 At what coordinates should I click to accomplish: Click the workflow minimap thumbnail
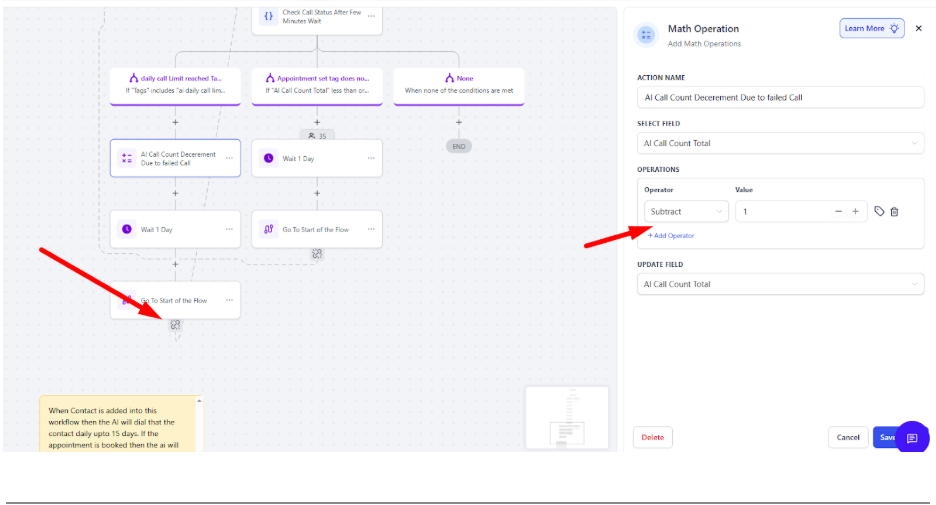coord(566,416)
